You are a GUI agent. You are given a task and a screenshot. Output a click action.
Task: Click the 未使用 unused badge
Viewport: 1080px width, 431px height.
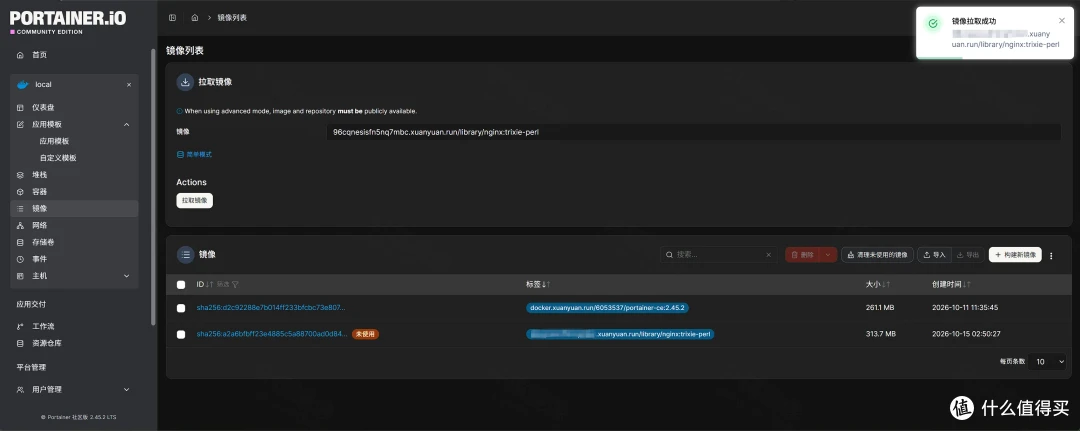click(x=366, y=335)
